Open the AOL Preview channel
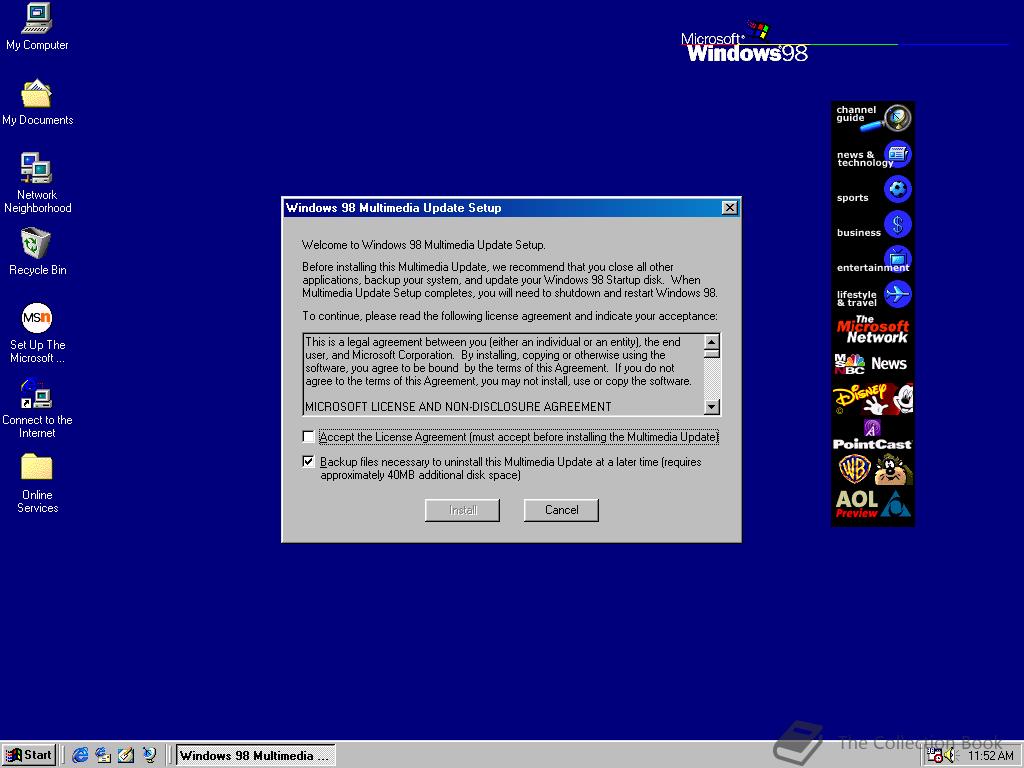Viewport: 1024px width, 768px height. (x=873, y=504)
